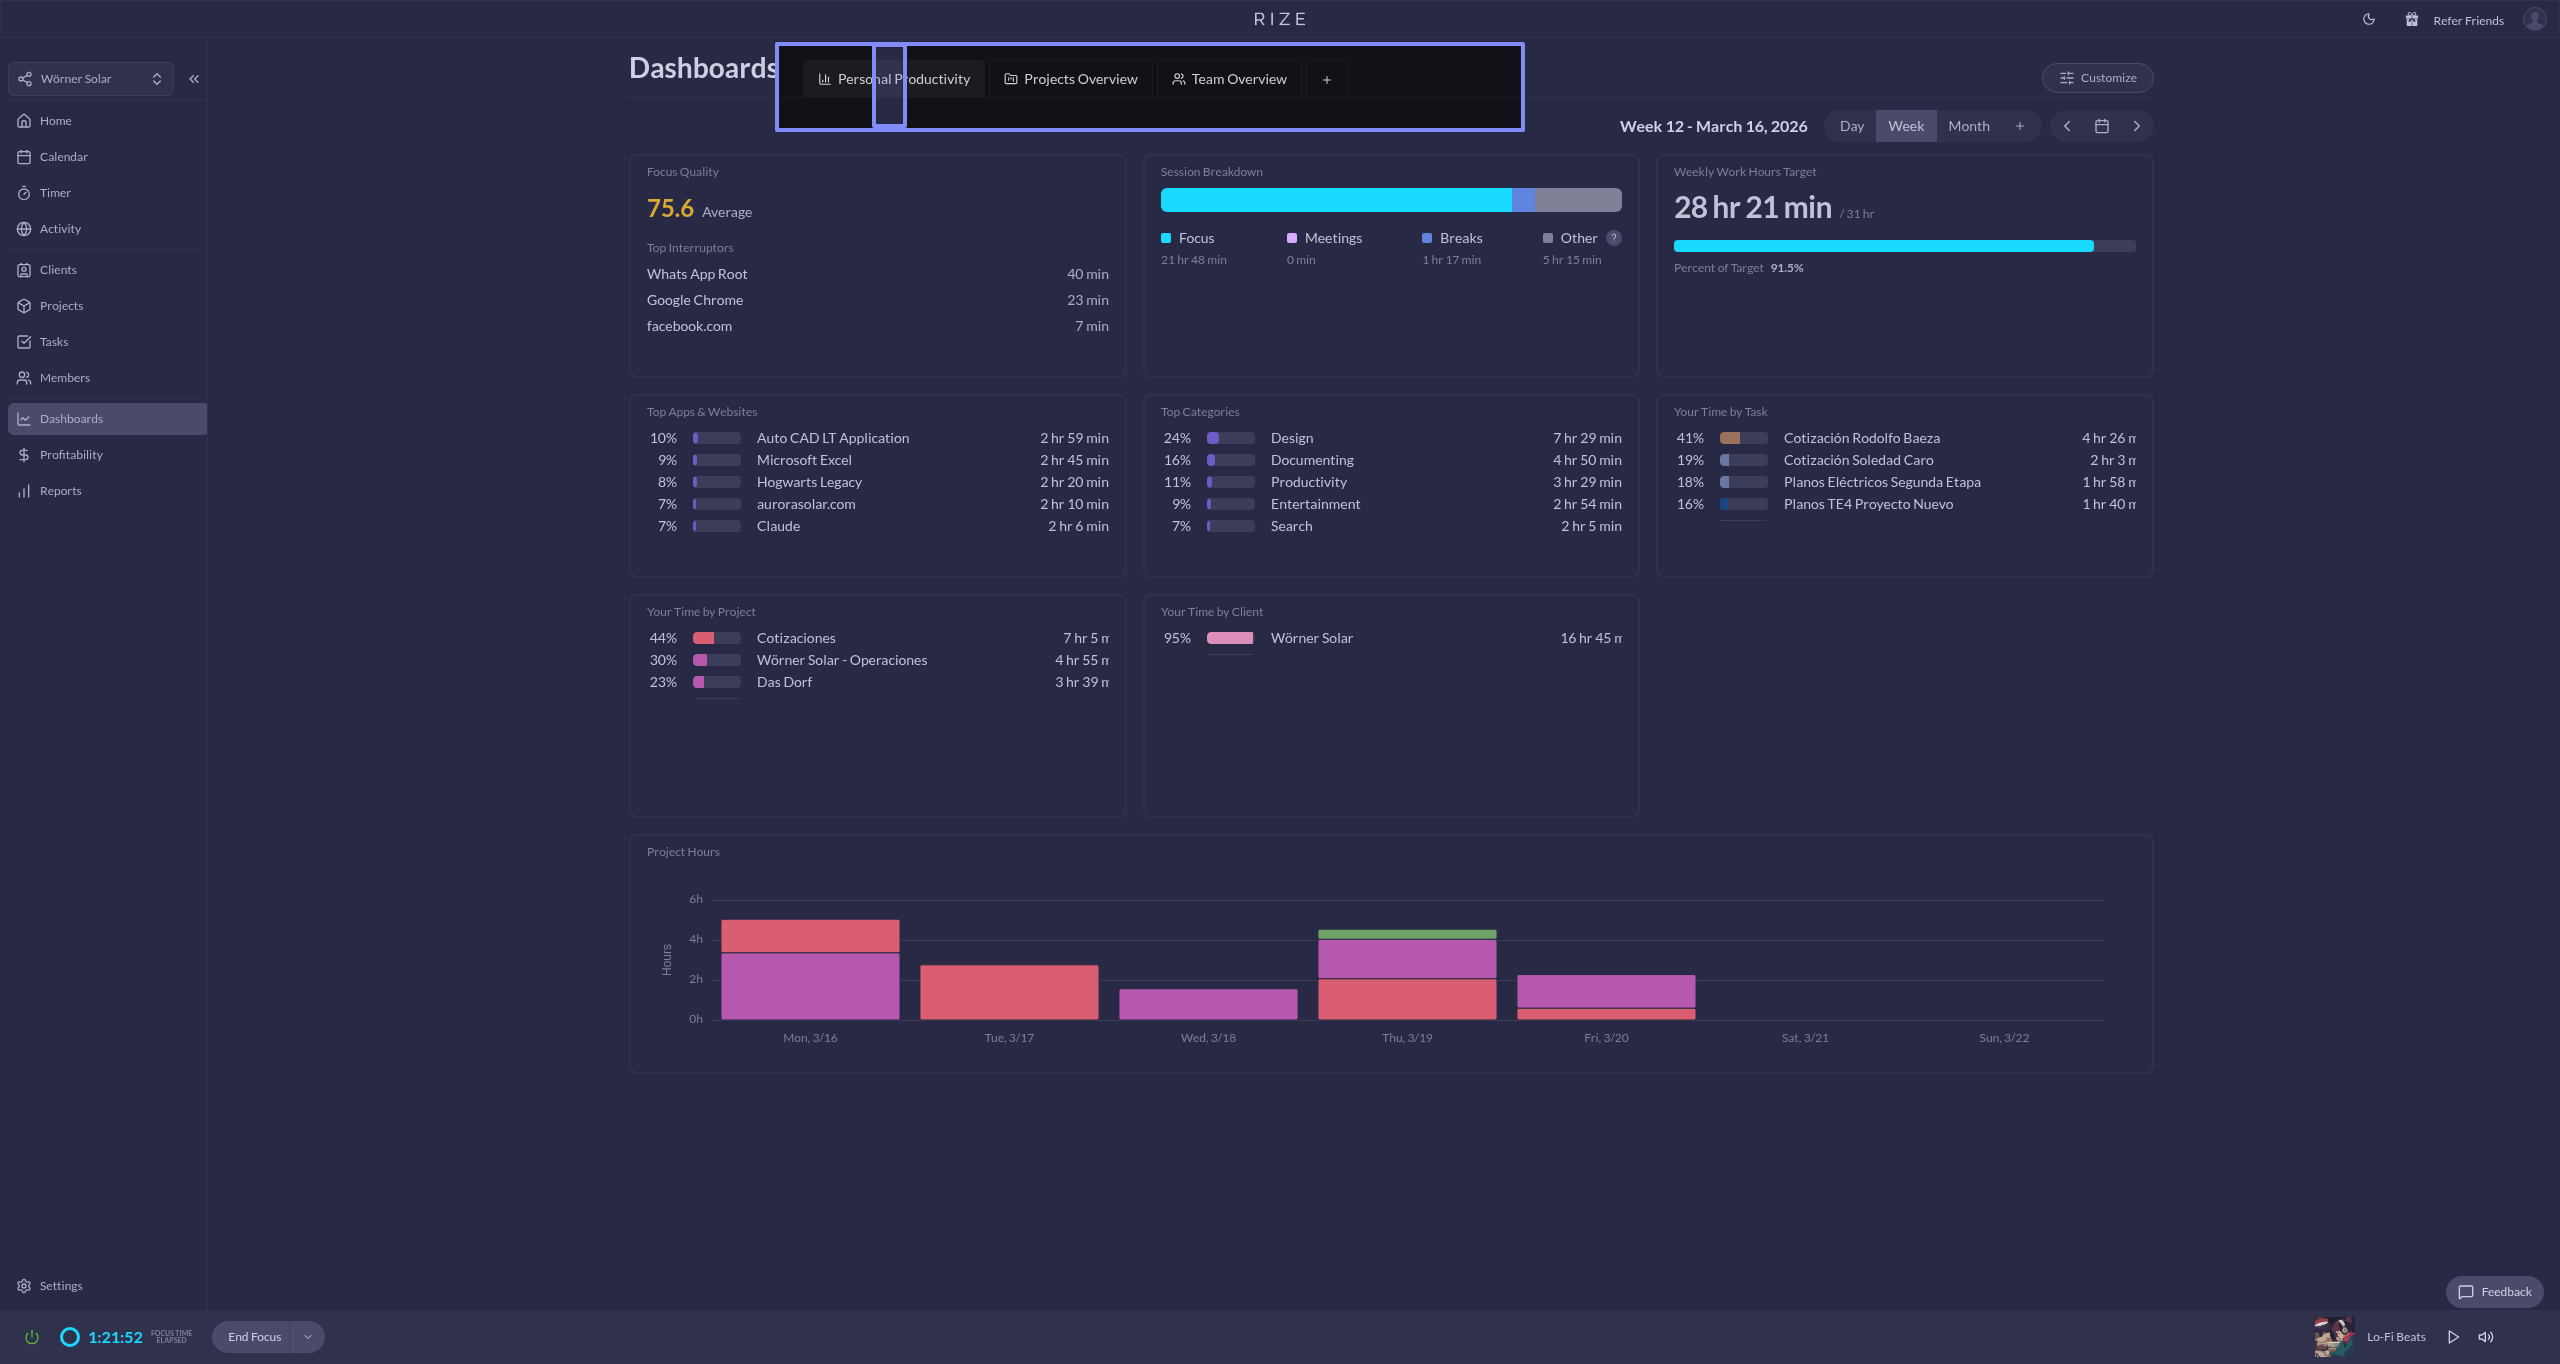The width and height of the screenshot is (2560, 1364).
Task: Switch view to Day
Action: (x=1851, y=126)
